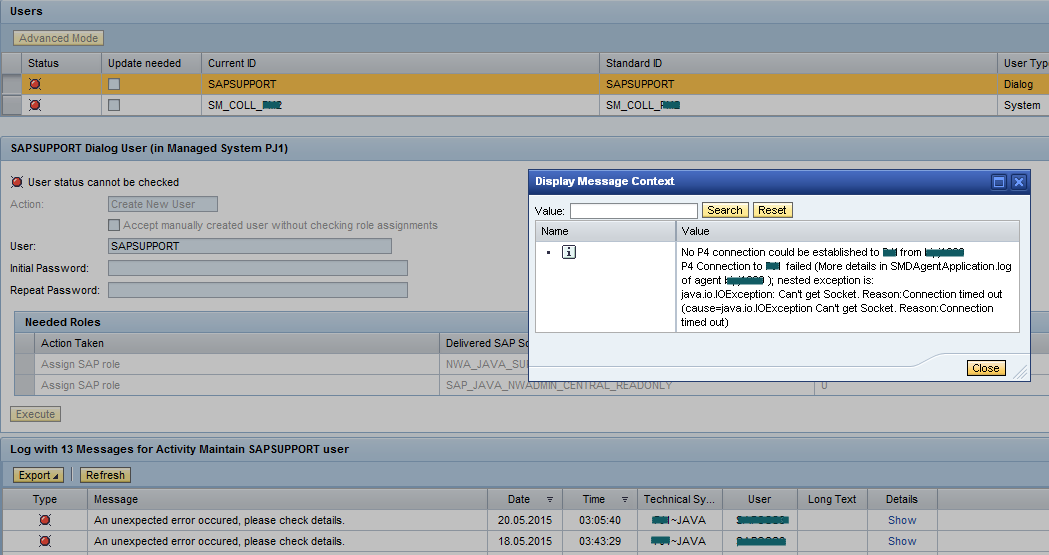Click the Name column header in dialog

coord(605,231)
